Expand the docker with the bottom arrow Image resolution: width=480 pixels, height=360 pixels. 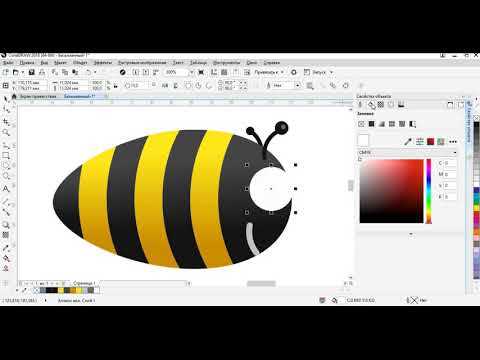point(411,234)
